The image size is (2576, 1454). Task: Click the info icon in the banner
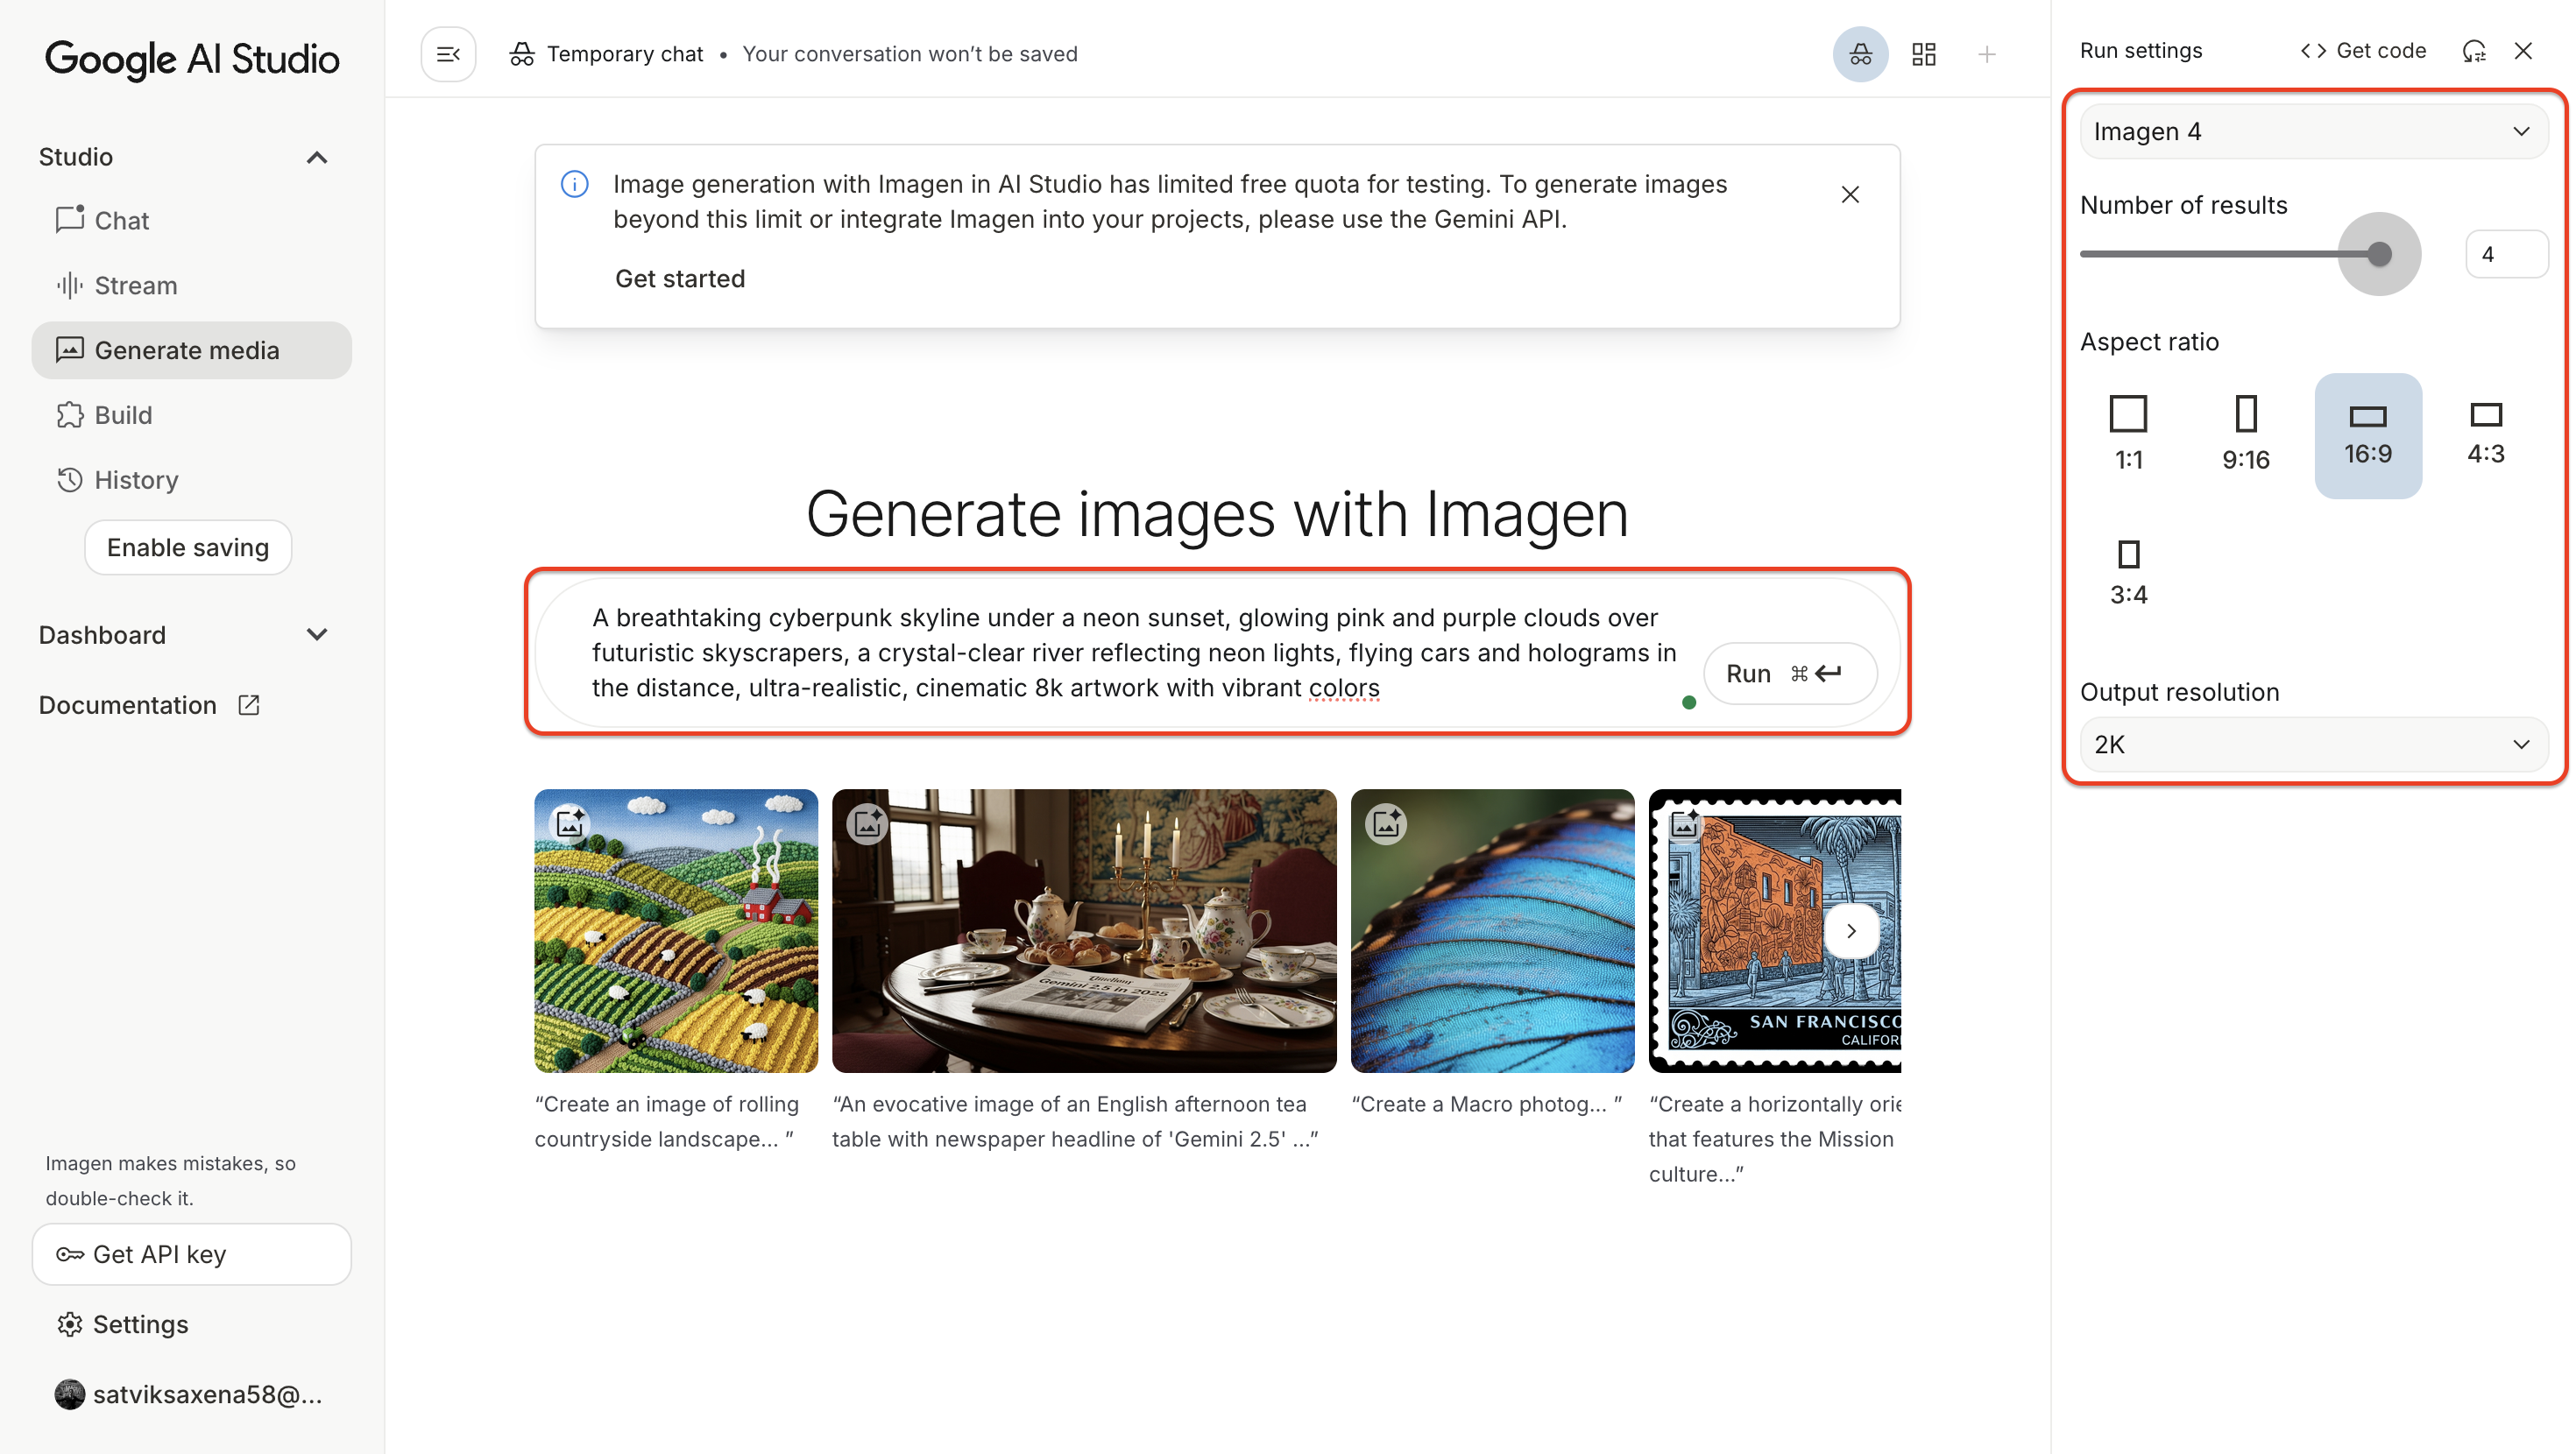pos(575,184)
